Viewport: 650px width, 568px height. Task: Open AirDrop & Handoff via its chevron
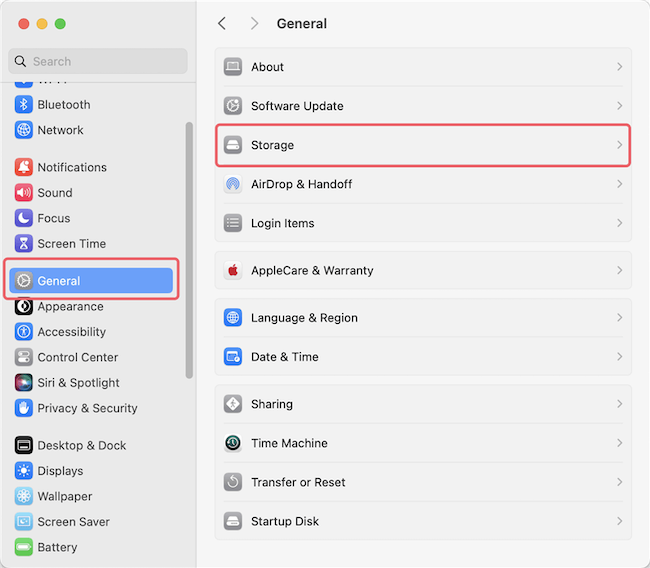(619, 184)
